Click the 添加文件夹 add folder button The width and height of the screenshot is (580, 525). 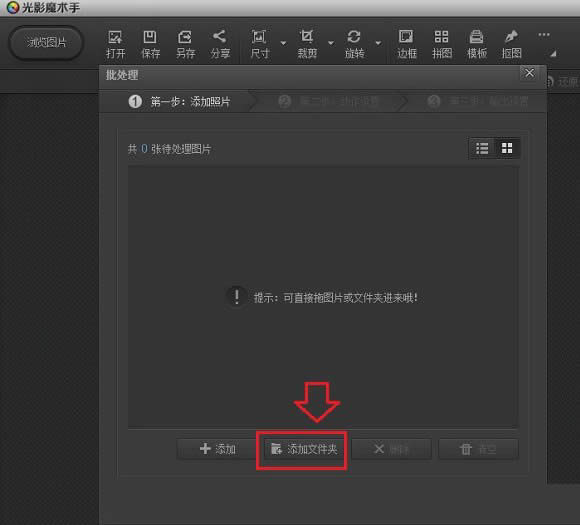[x=303, y=450]
